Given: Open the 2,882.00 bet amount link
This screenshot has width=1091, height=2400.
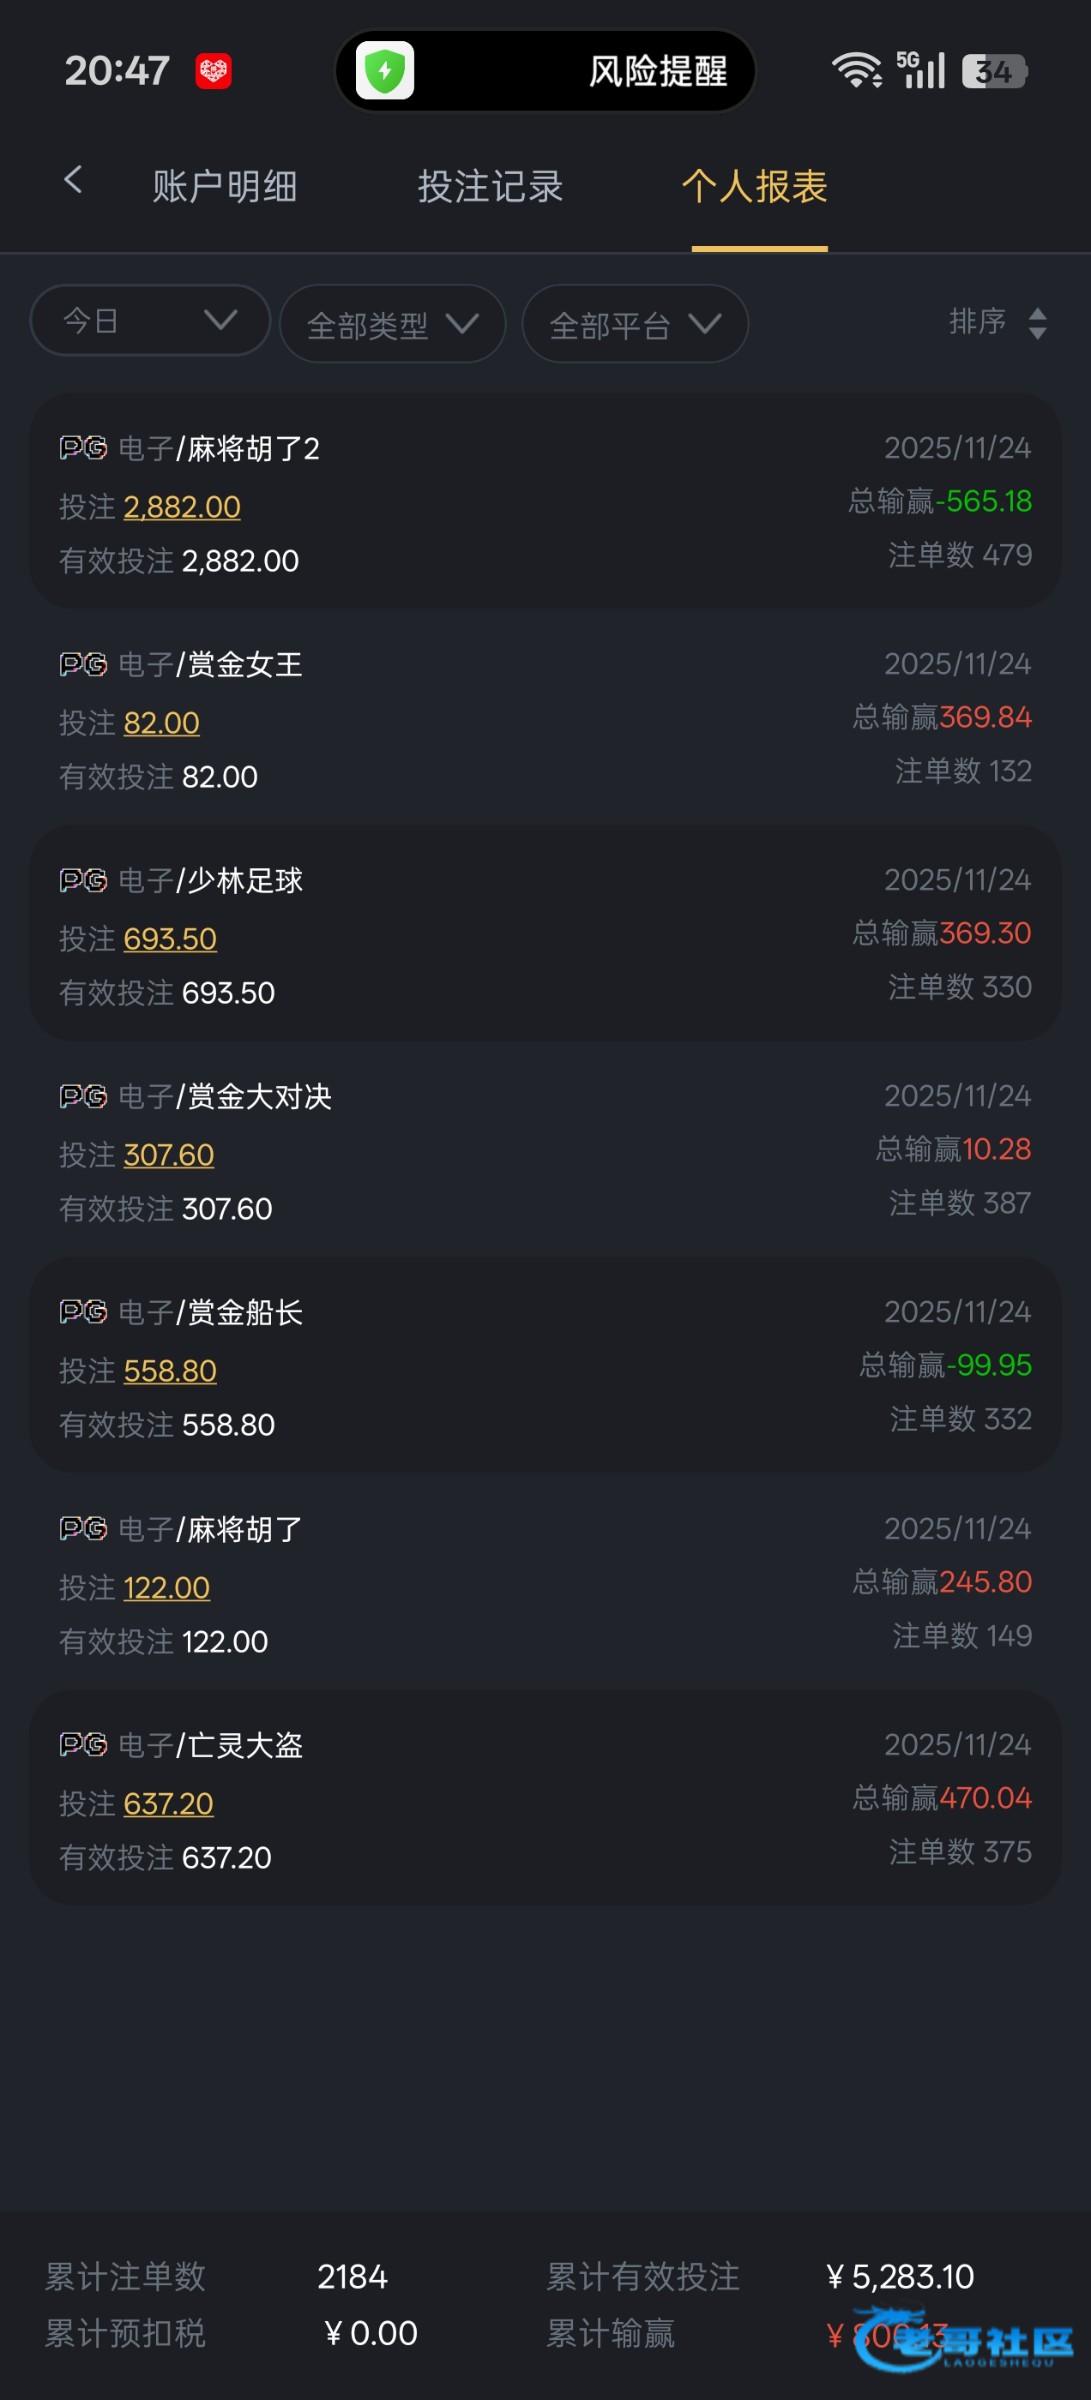Looking at the screenshot, I should click(x=182, y=507).
